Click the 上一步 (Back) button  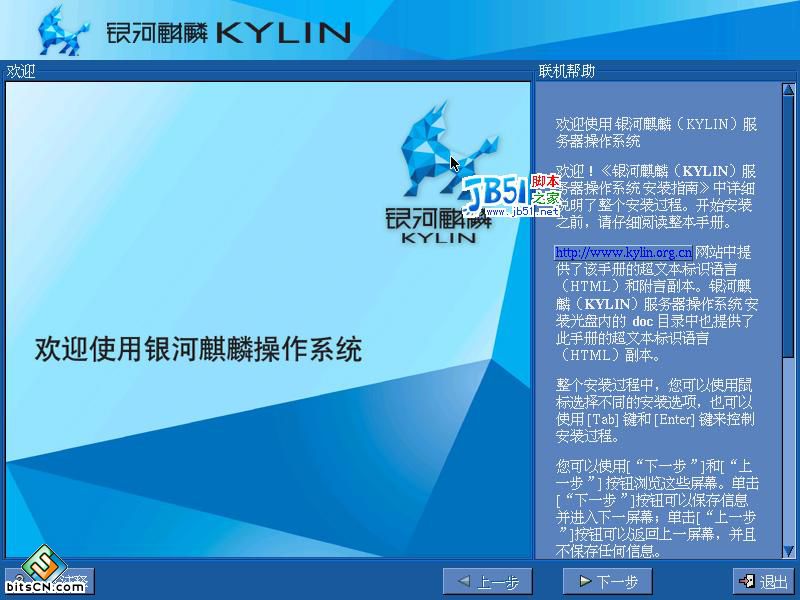[487, 581]
